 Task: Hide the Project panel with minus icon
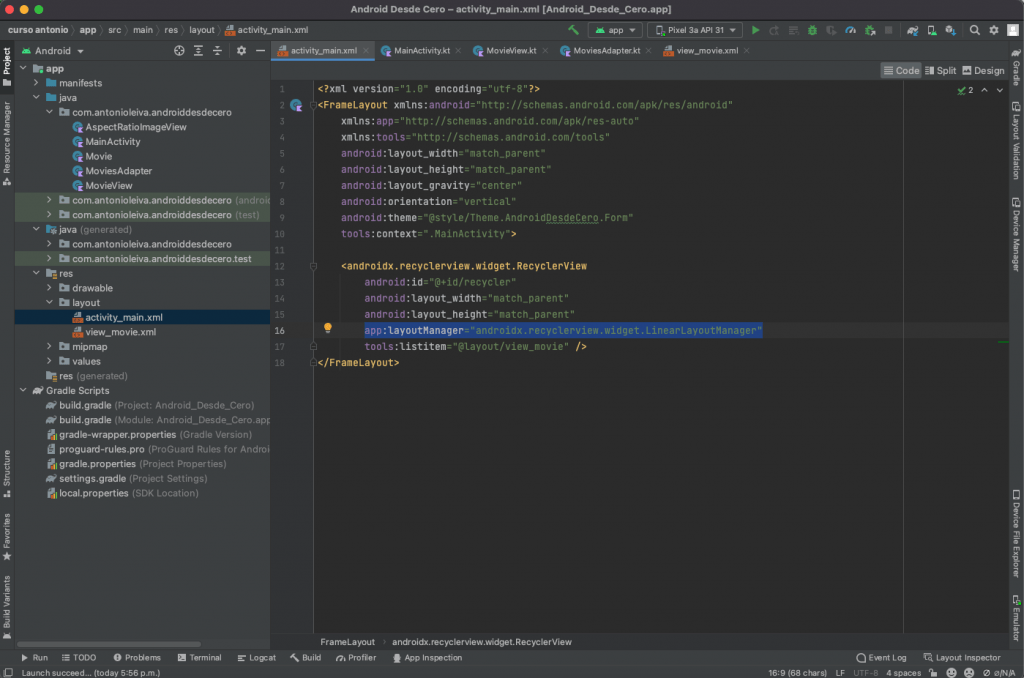pos(261,51)
